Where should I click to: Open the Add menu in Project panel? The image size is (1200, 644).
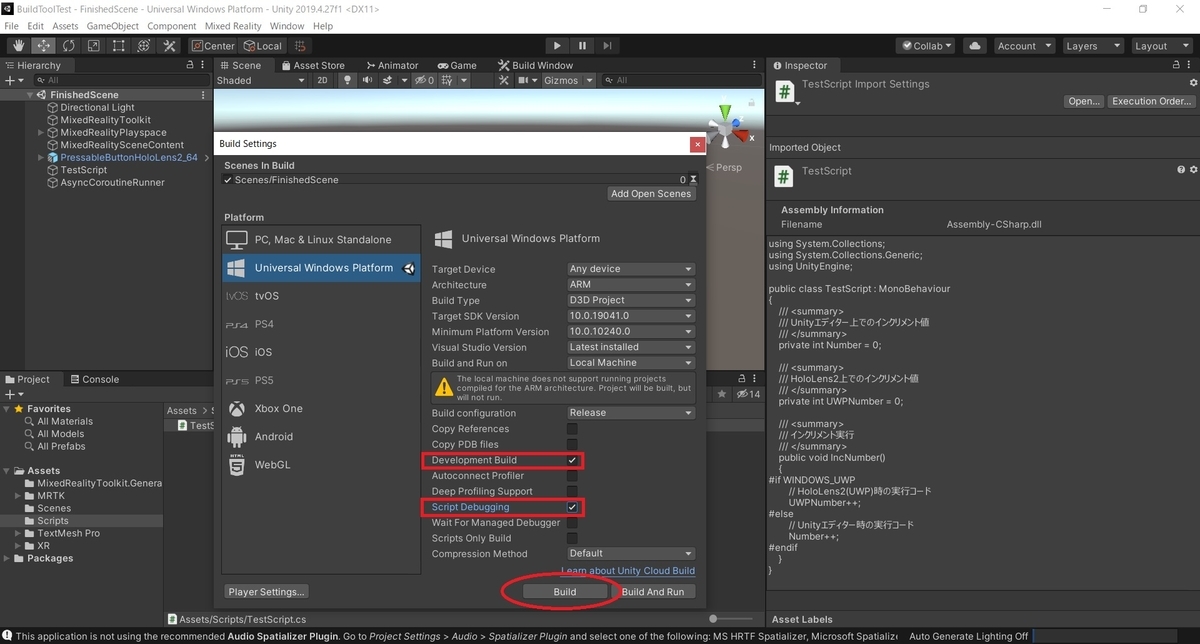coord(14,395)
